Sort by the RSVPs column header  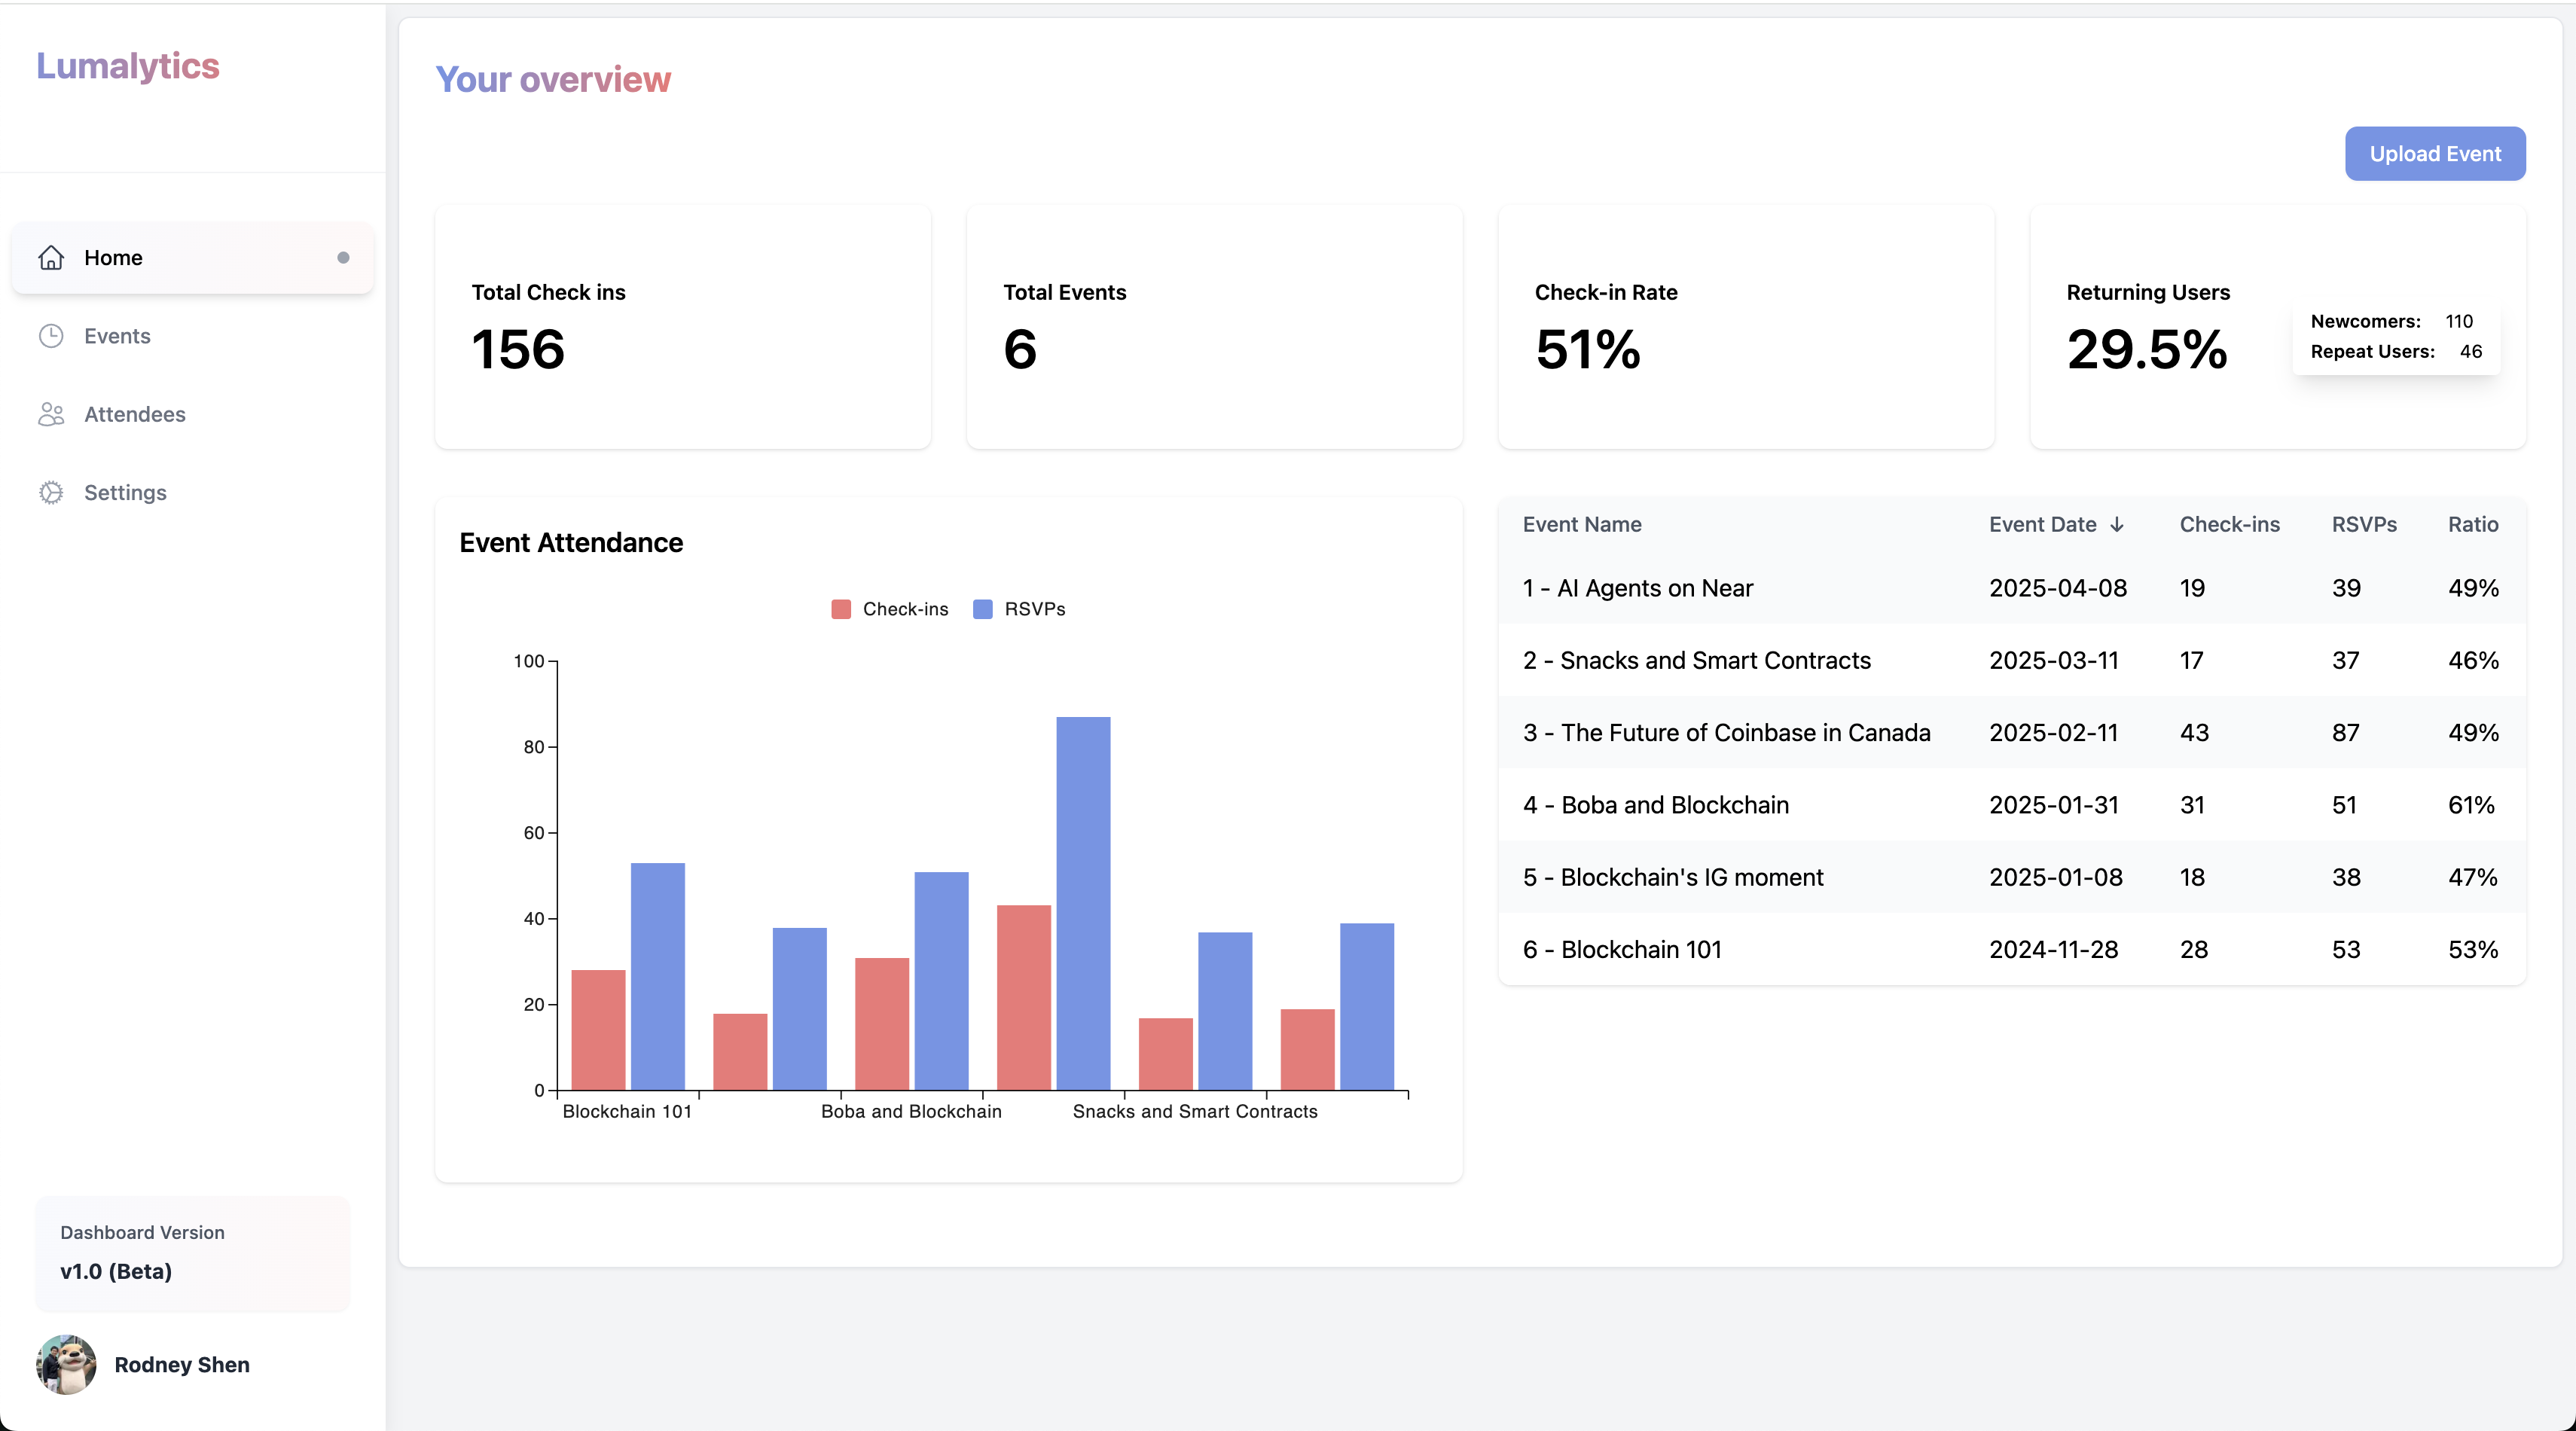[x=2364, y=525]
